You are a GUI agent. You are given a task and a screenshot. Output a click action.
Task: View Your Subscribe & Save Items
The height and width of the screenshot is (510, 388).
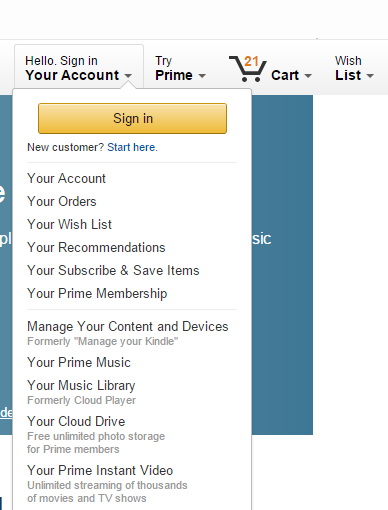[x=113, y=271]
